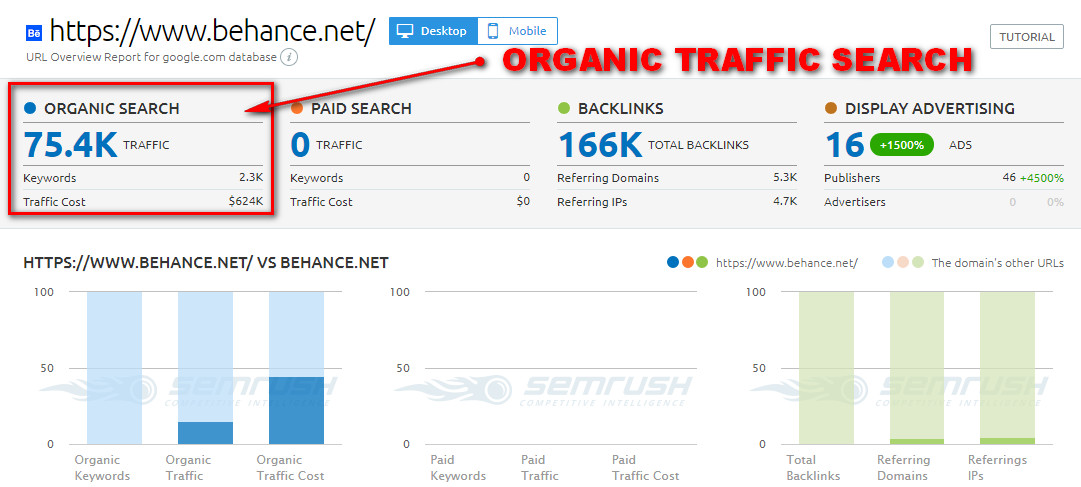Click organic Traffic Cost $624K
The width and height of the screenshot is (1081, 487).
pyautogui.click(x=246, y=201)
